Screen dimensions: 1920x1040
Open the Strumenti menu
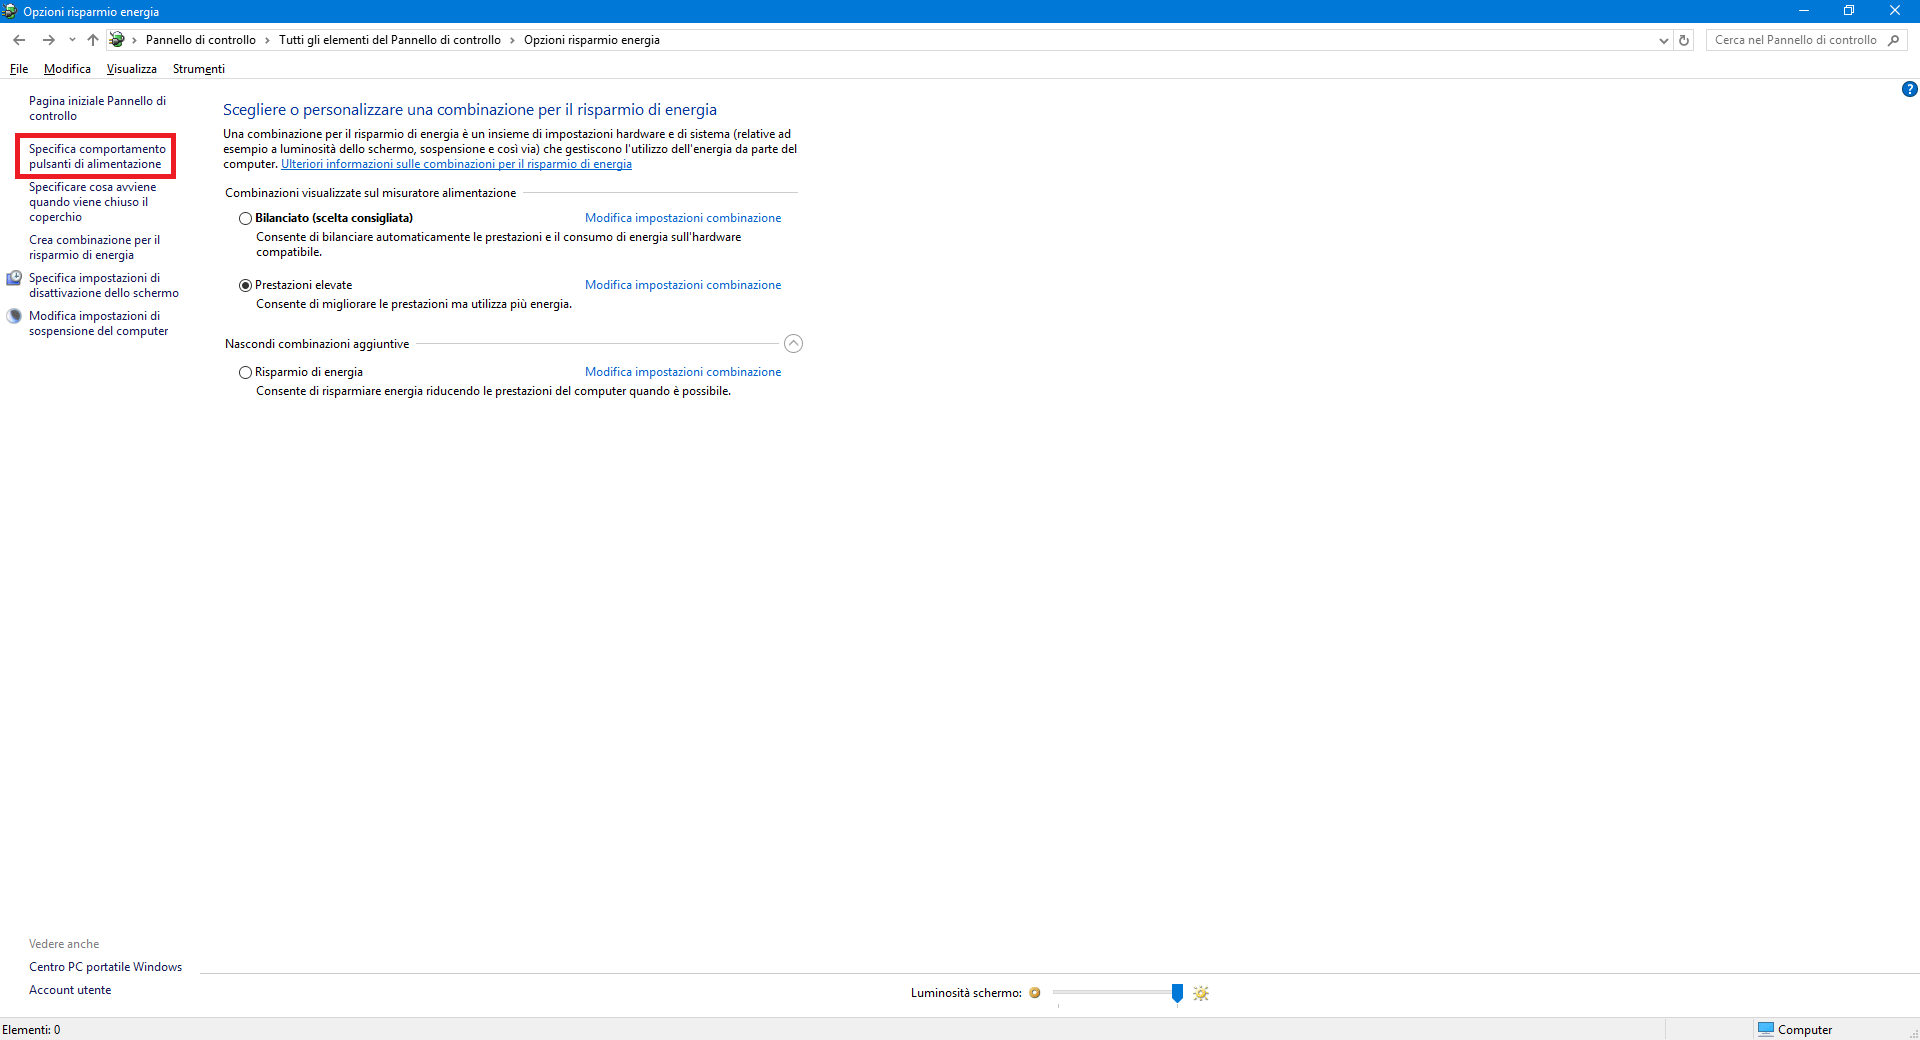198,69
